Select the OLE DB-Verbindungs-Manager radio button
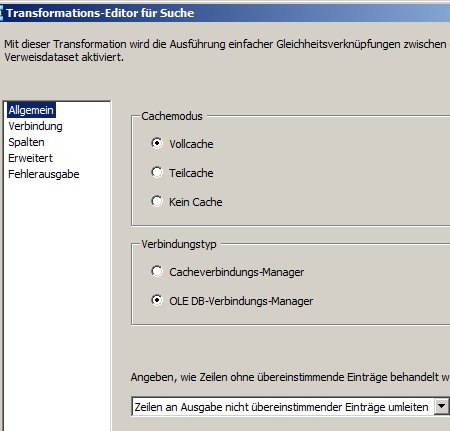 [157, 300]
